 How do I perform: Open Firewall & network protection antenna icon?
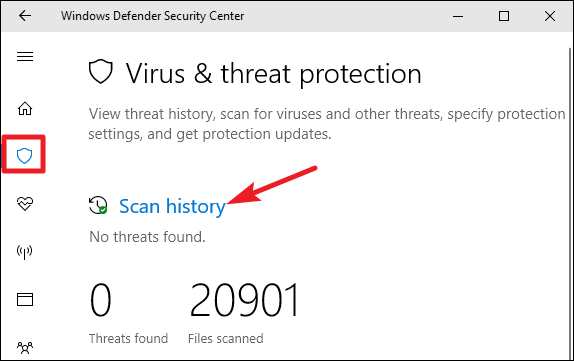coord(25,252)
